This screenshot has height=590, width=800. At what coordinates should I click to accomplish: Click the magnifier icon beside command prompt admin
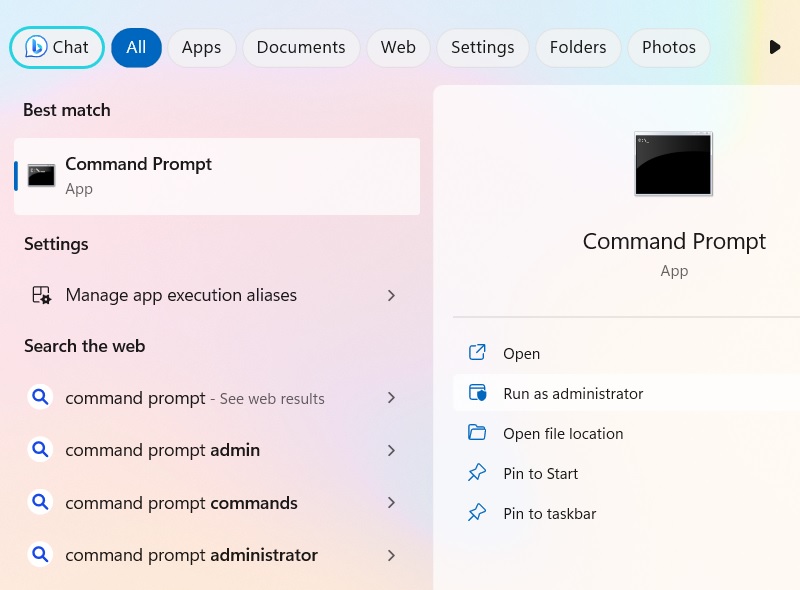coord(40,450)
